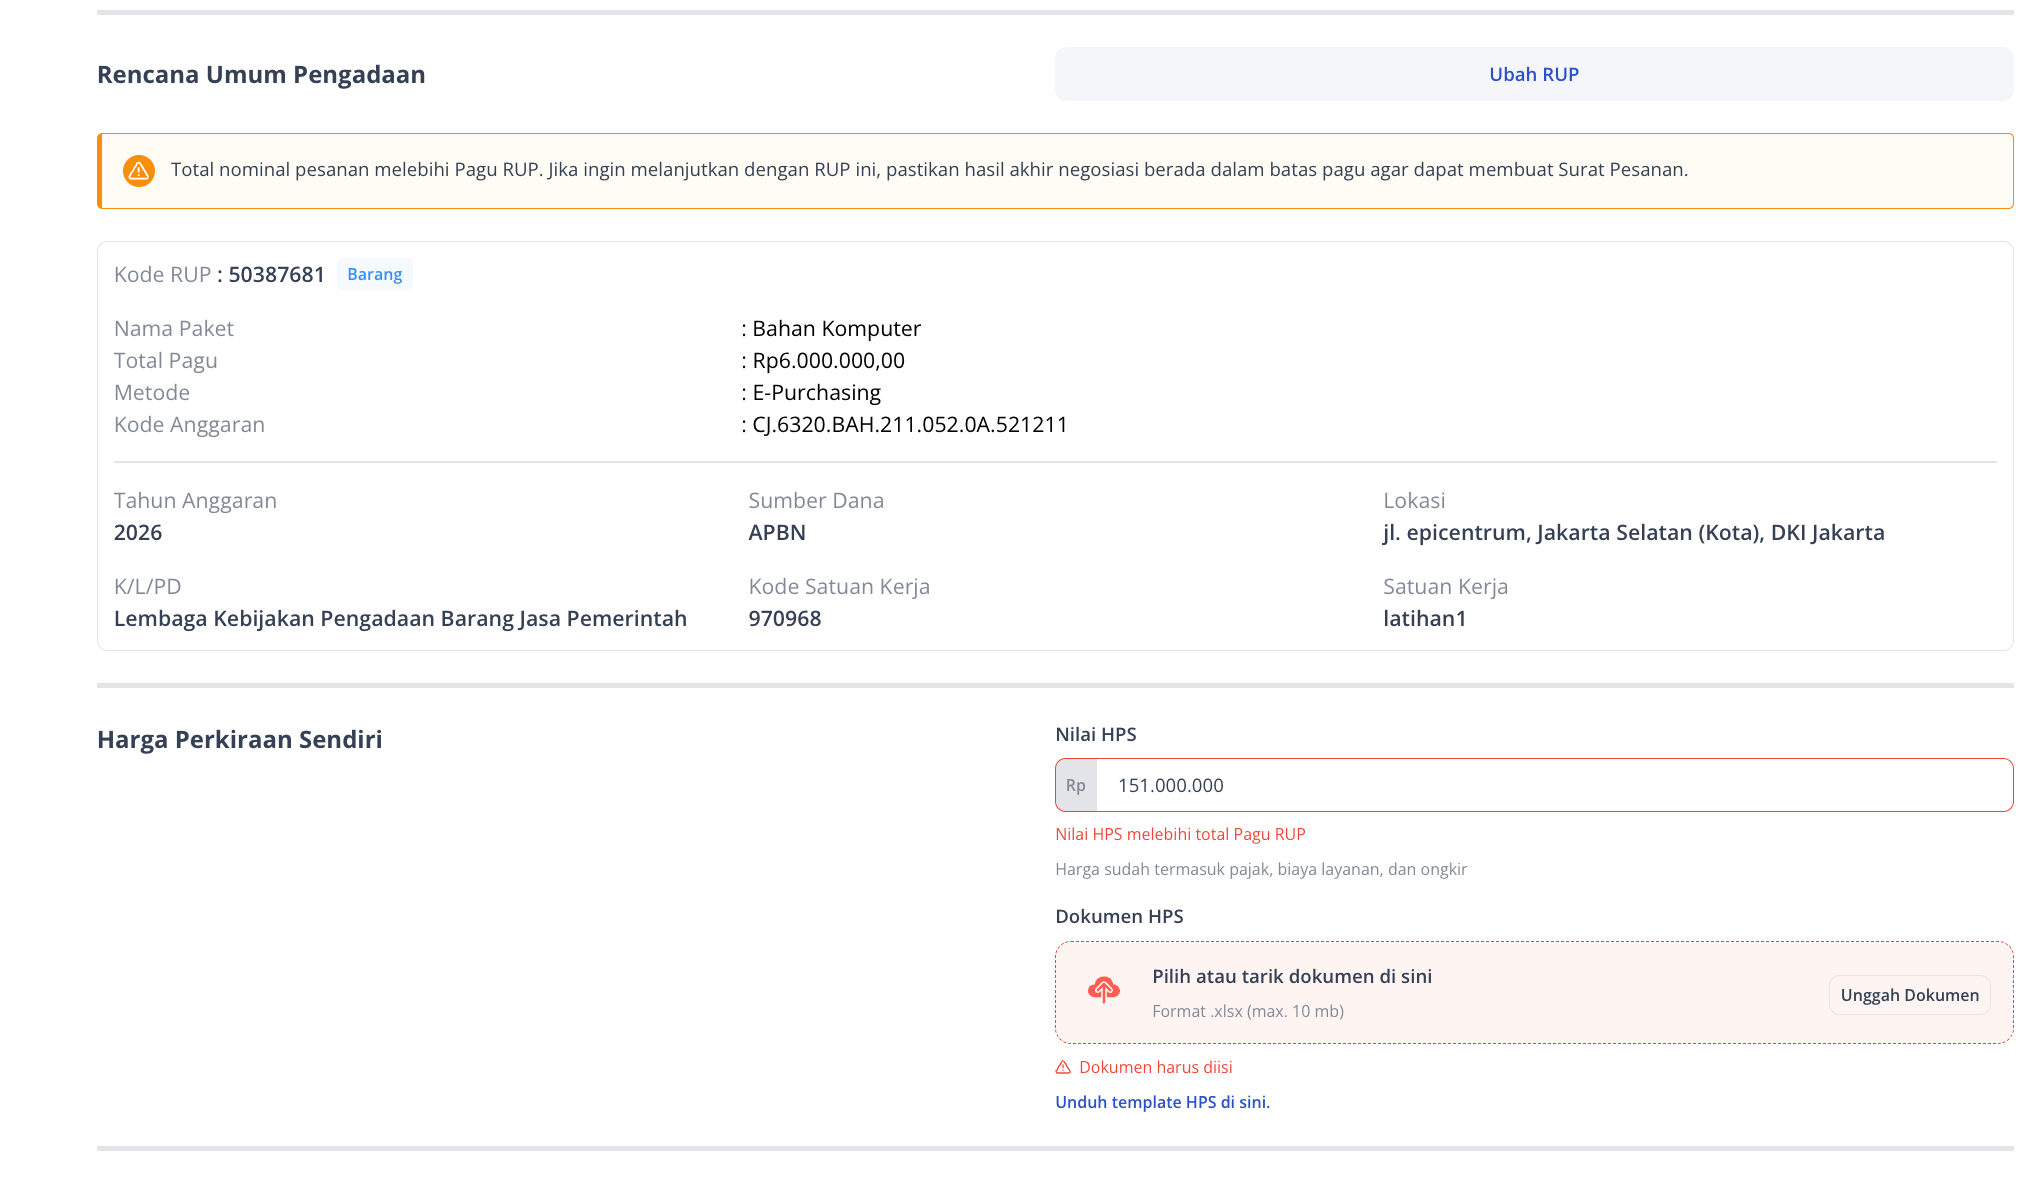Click the Satuan Kerja value latihan1
The height and width of the screenshot is (1180, 2028).
(1424, 618)
